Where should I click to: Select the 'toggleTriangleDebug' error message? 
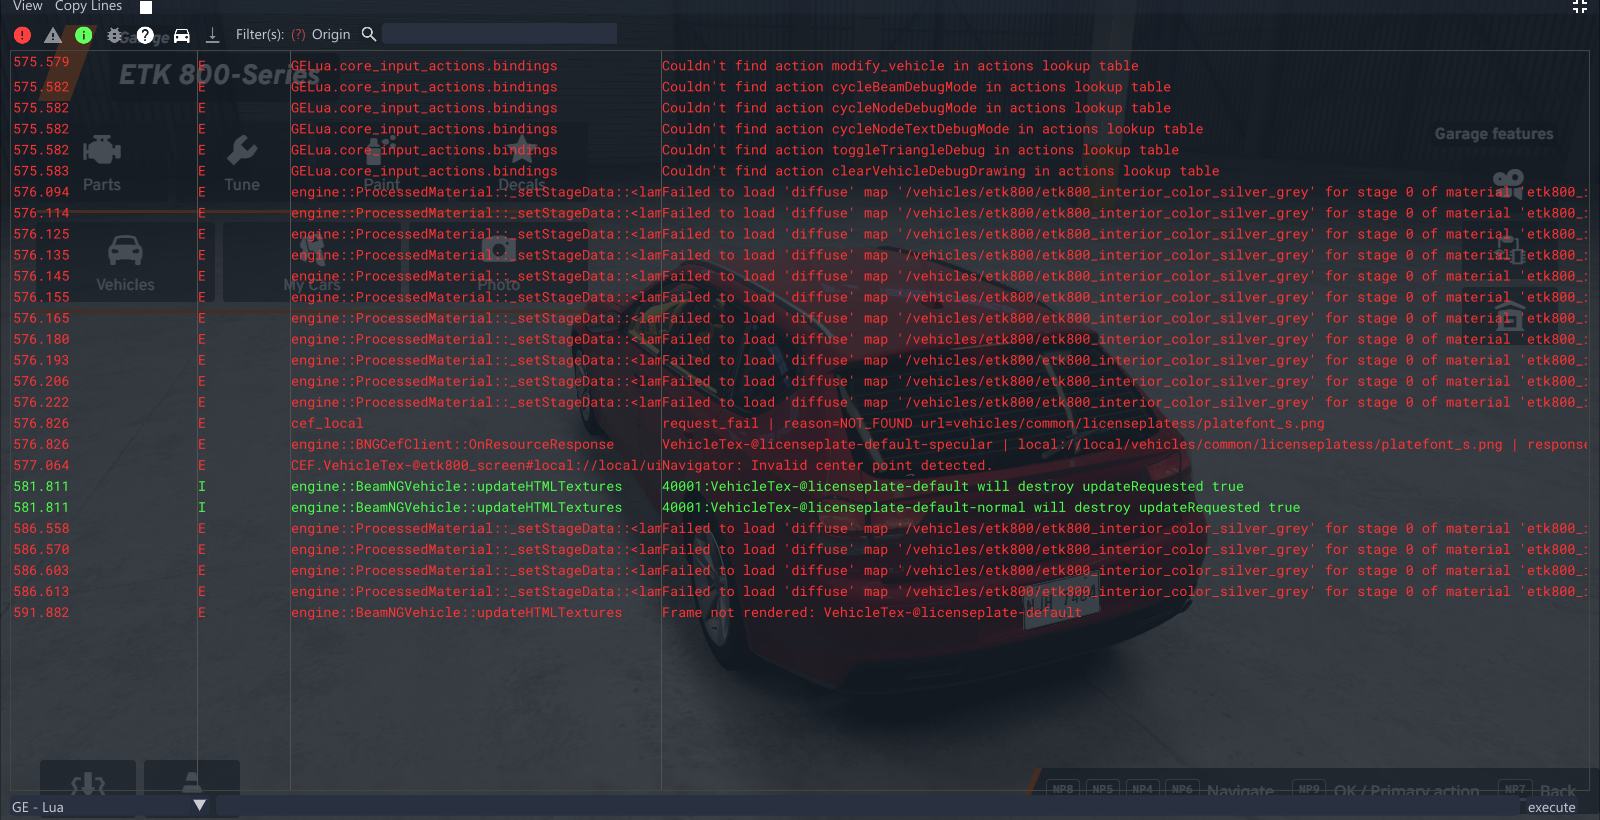click(x=920, y=150)
